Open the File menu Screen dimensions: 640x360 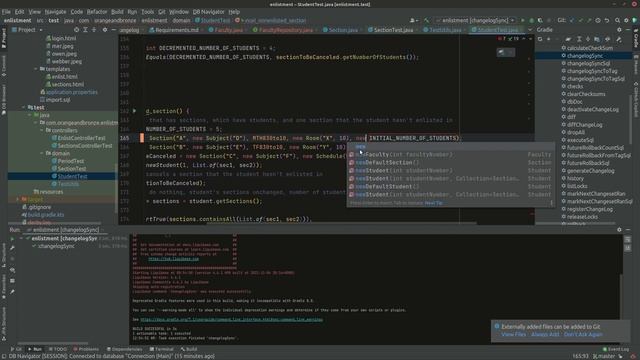point(6,12)
